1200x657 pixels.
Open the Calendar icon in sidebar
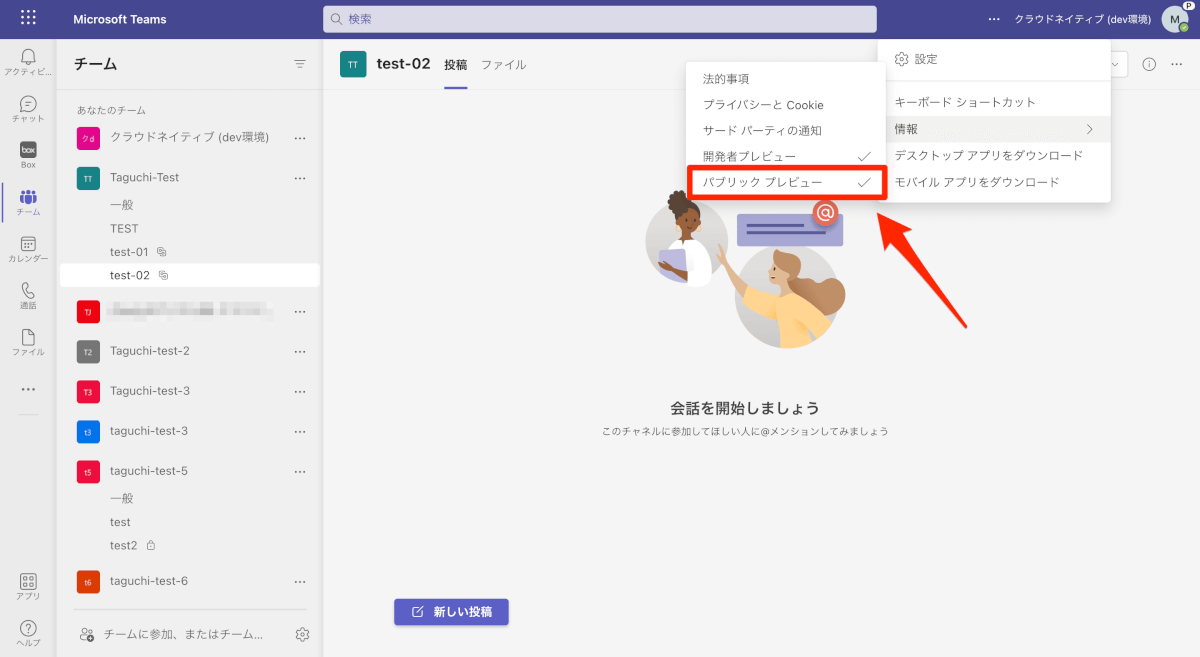(x=28, y=249)
